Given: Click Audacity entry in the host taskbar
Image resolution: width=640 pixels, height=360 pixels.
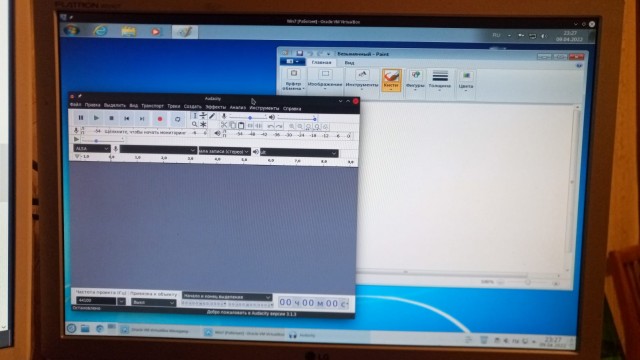Looking at the screenshot, I should [x=302, y=335].
